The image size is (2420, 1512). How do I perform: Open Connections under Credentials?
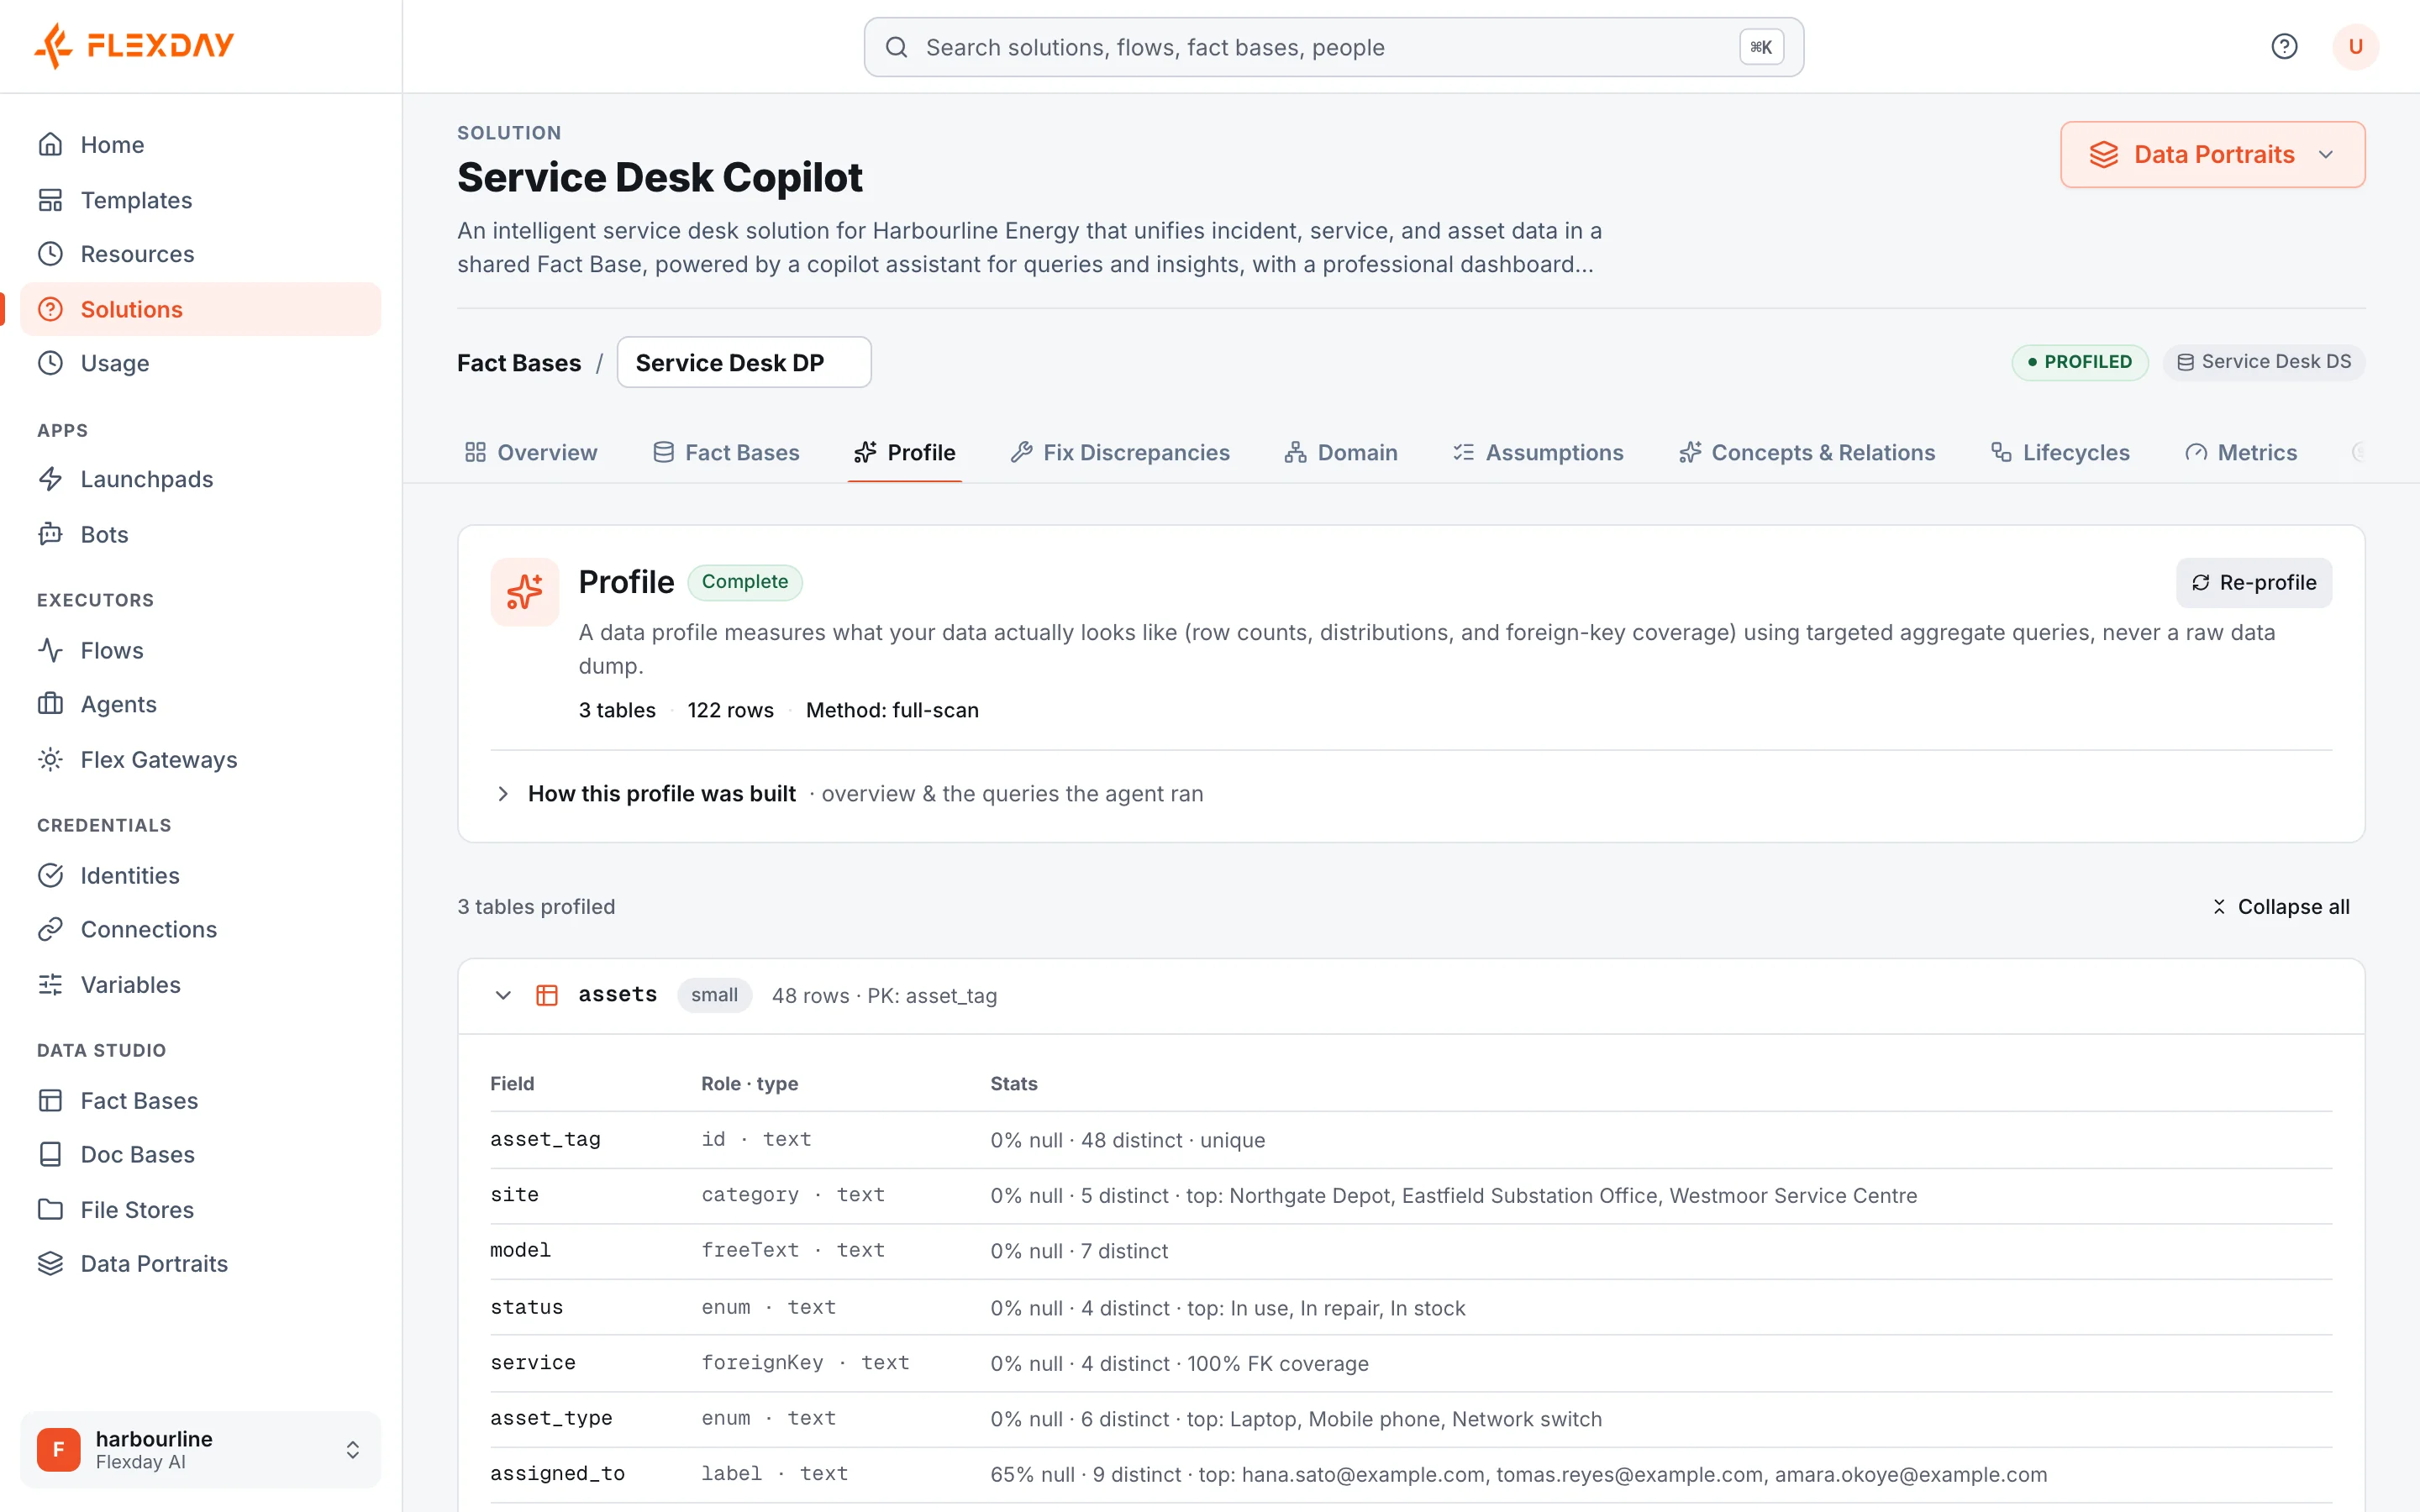point(200,929)
